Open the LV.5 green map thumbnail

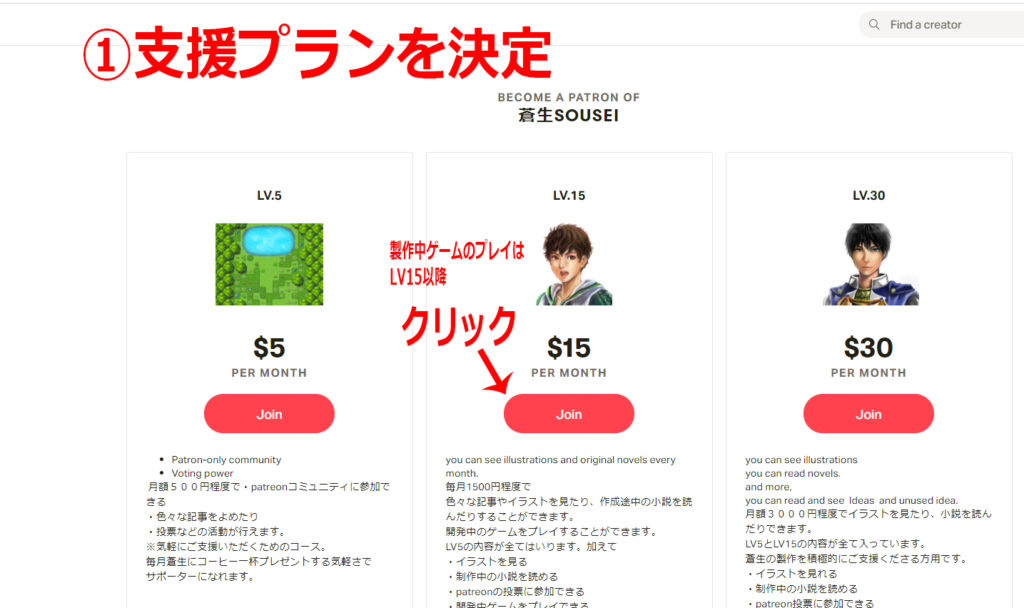point(269,264)
